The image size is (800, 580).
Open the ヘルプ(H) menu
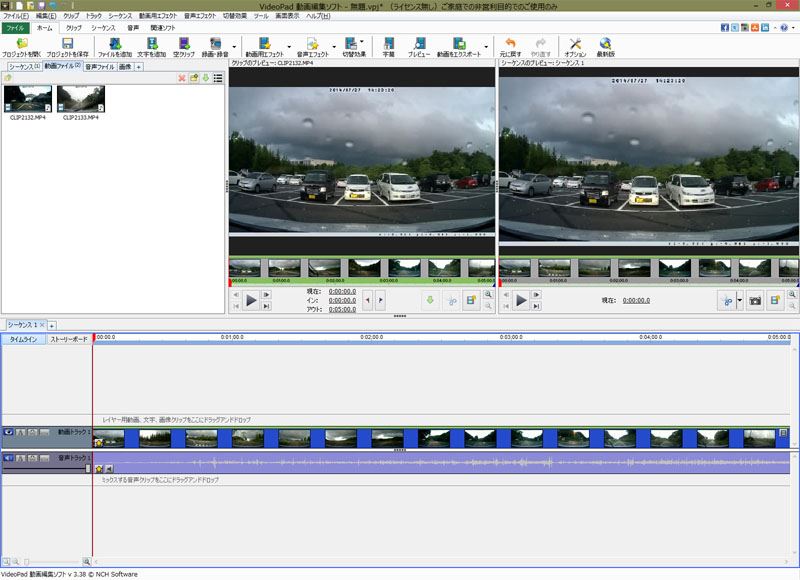(318, 16)
